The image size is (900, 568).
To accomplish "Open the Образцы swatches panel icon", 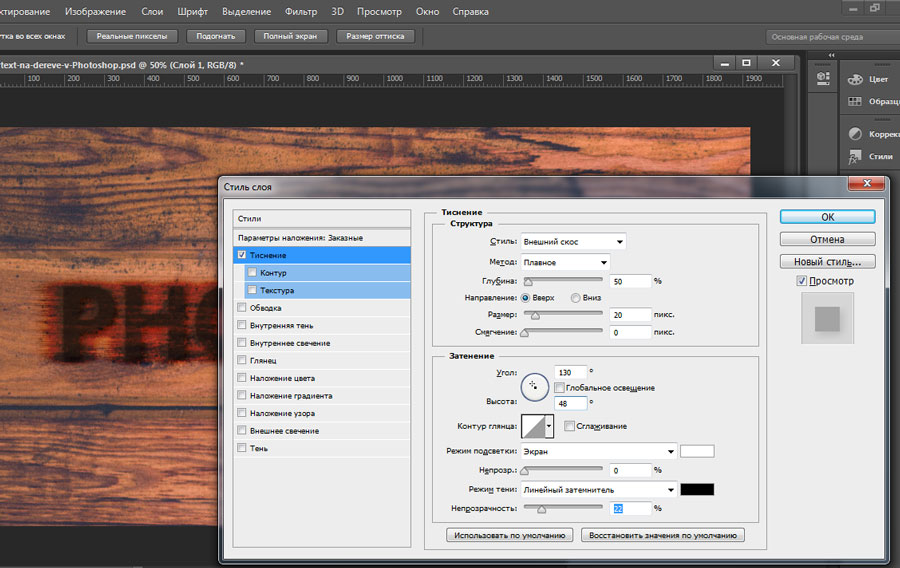I will pyautogui.click(x=855, y=101).
